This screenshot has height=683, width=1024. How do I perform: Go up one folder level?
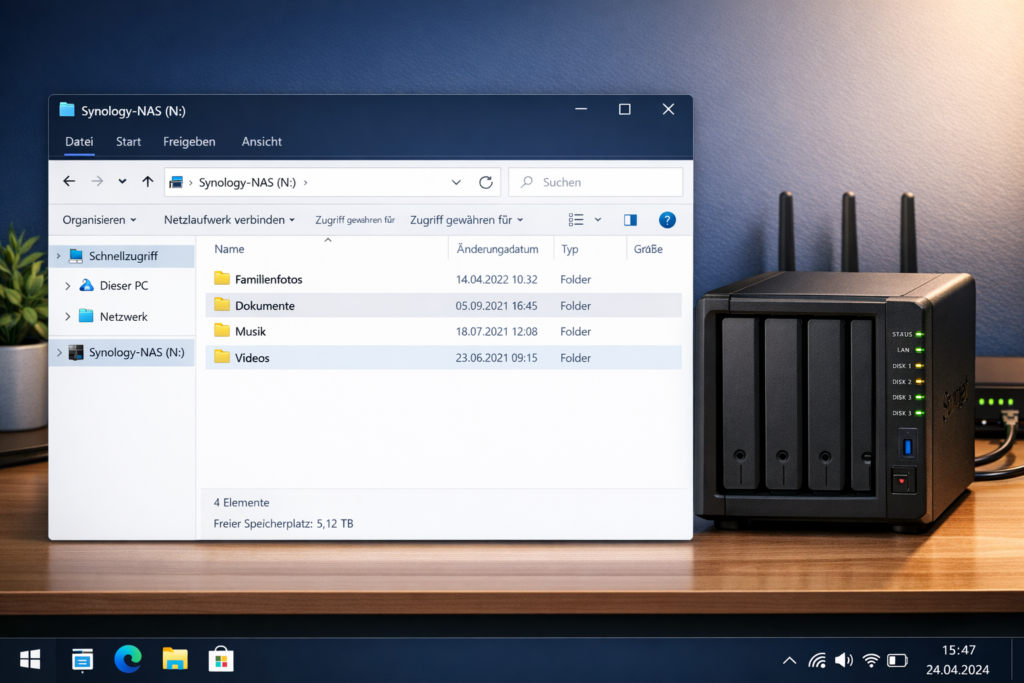tap(148, 182)
